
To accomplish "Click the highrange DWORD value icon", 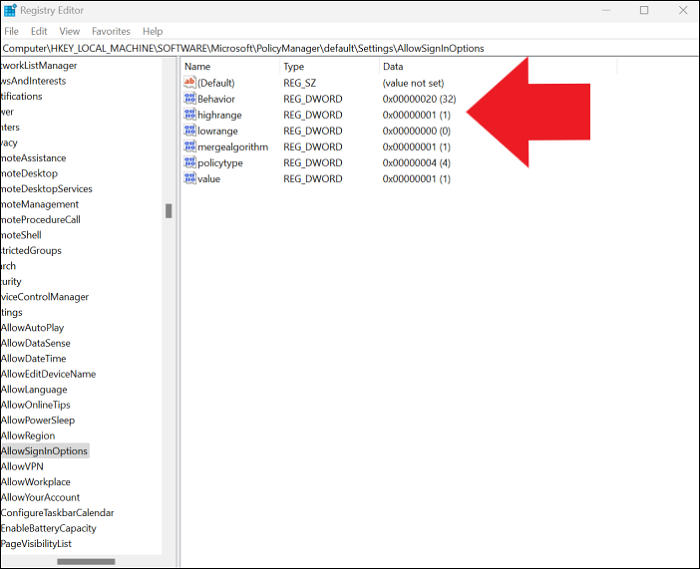I will tap(190, 115).
